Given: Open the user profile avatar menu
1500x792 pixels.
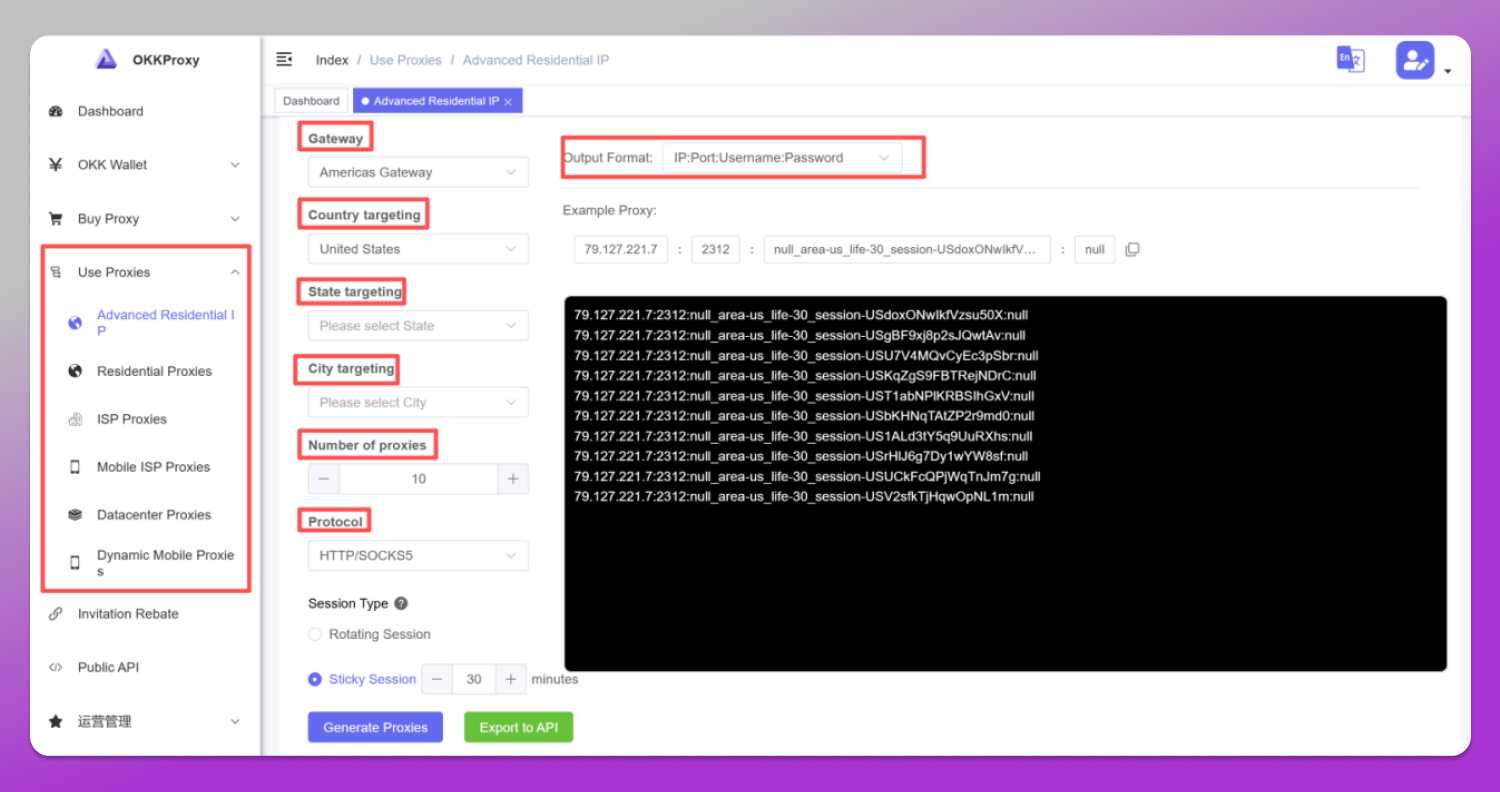Looking at the screenshot, I should (1415, 60).
